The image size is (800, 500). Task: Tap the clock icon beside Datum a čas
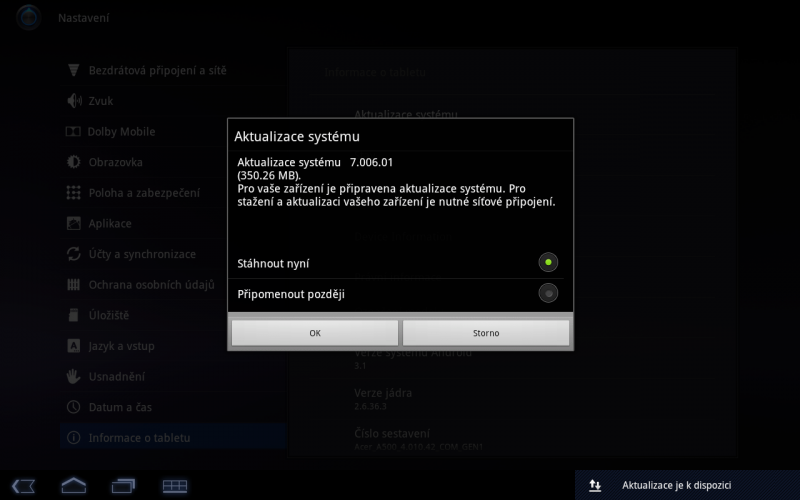73,407
